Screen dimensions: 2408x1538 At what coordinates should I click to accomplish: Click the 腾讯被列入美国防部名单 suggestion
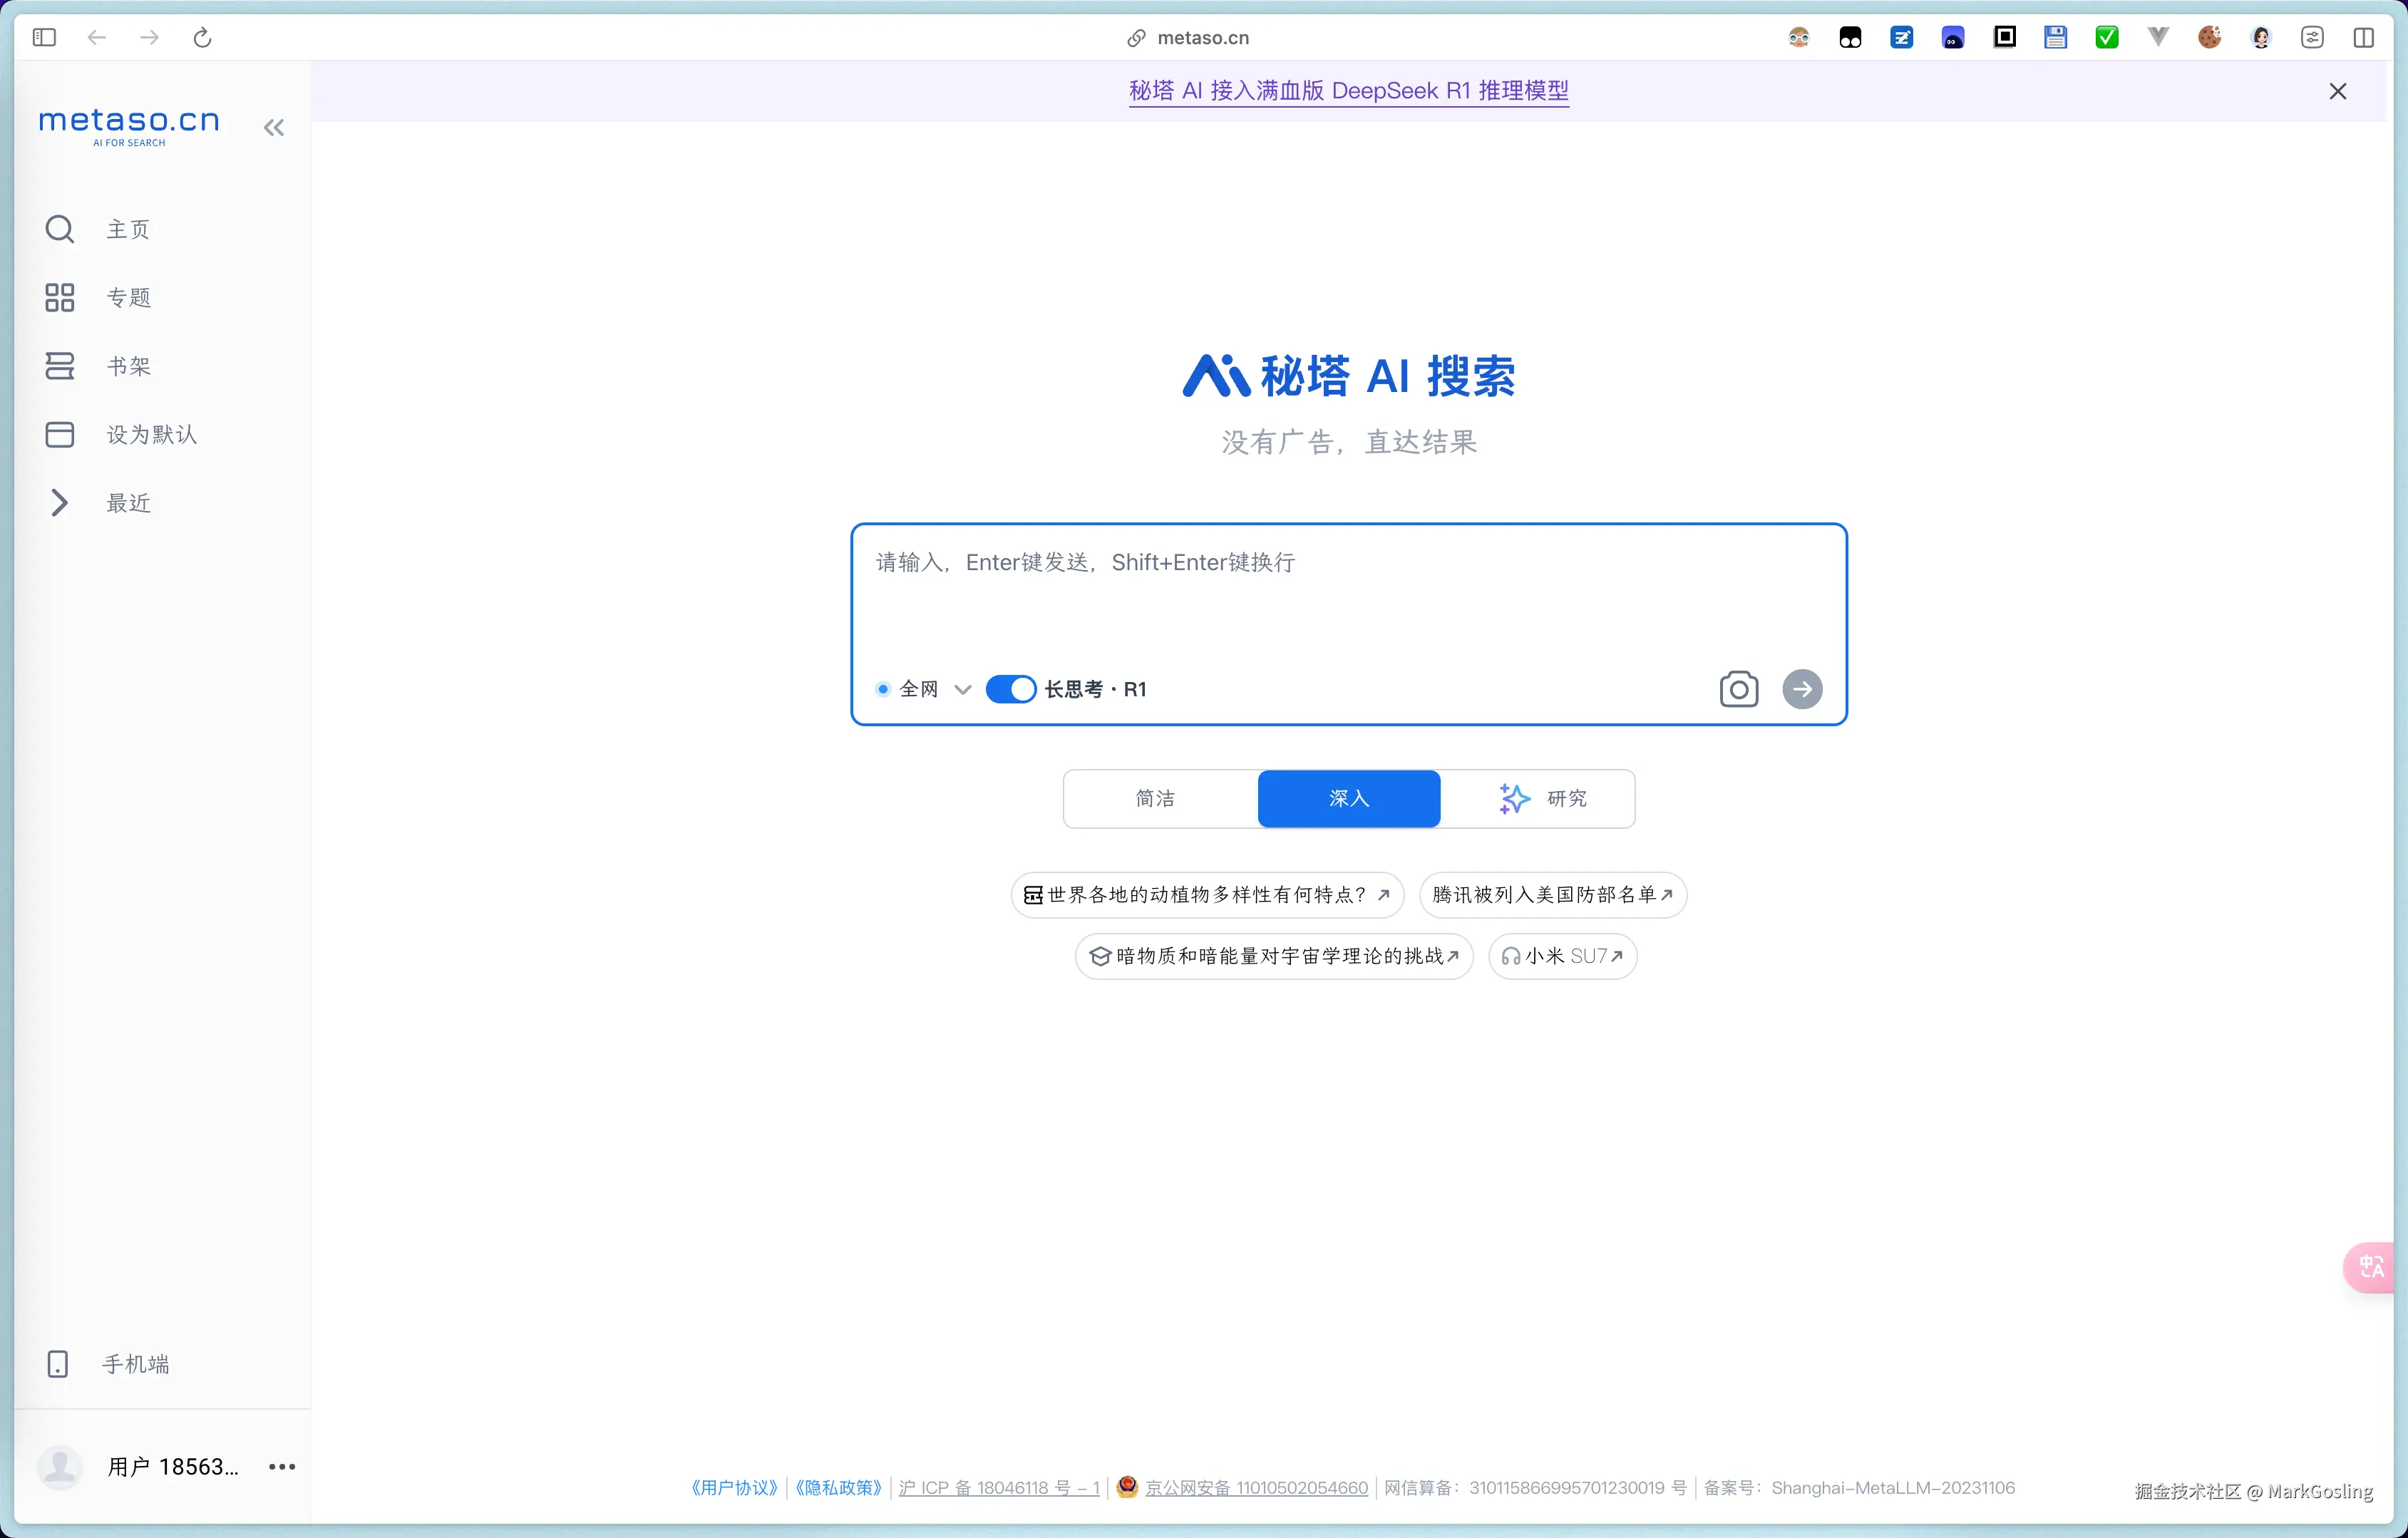(x=1552, y=894)
